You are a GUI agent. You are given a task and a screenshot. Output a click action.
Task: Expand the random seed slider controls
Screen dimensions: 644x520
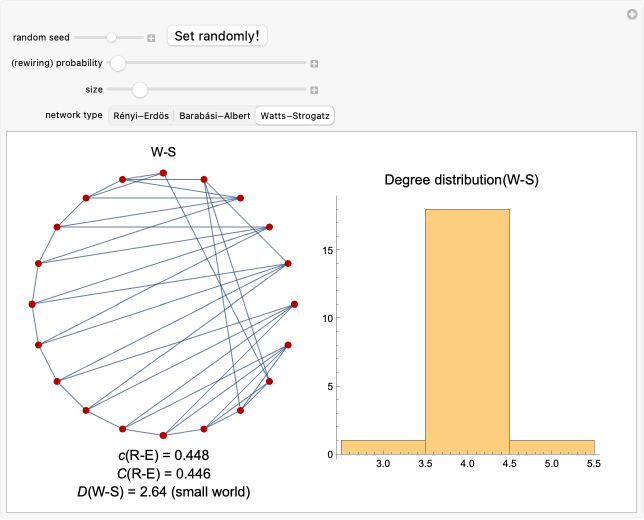pyautogui.click(x=151, y=37)
